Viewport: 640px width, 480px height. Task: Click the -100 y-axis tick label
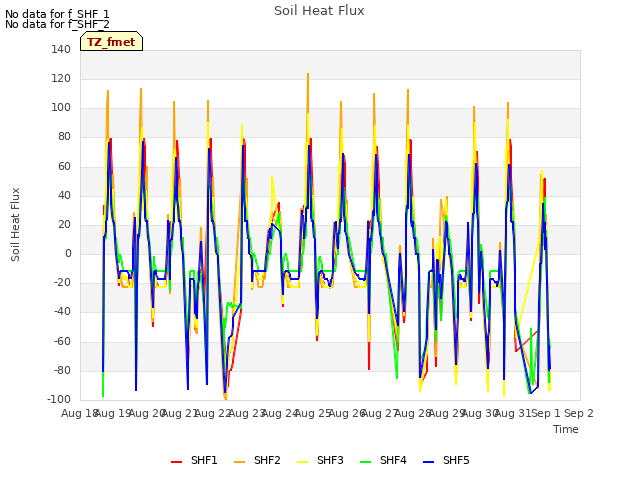[x=59, y=399]
